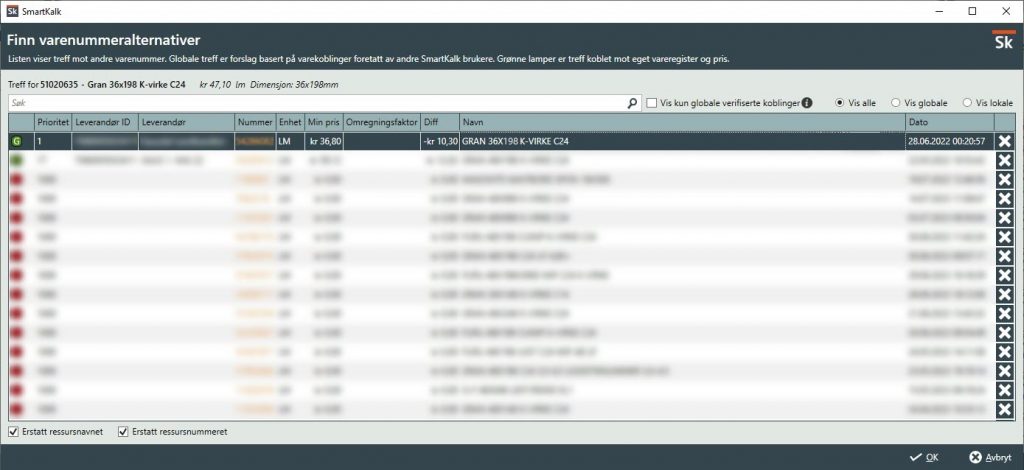Enable Vis kun globale verifiserte koblinger
This screenshot has width=1024, height=470.
(652, 103)
